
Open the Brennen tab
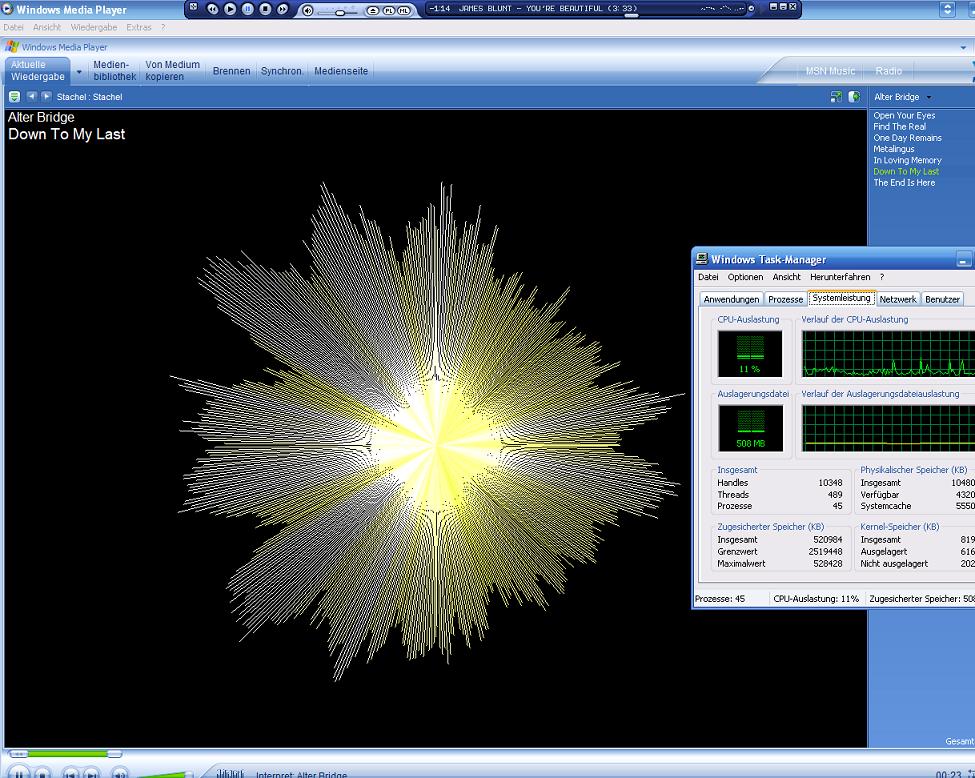[231, 71]
